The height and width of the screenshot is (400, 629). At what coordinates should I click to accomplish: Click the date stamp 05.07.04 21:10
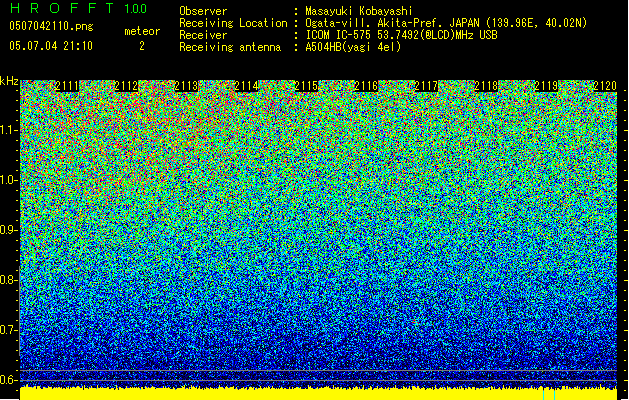coord(51,46)
